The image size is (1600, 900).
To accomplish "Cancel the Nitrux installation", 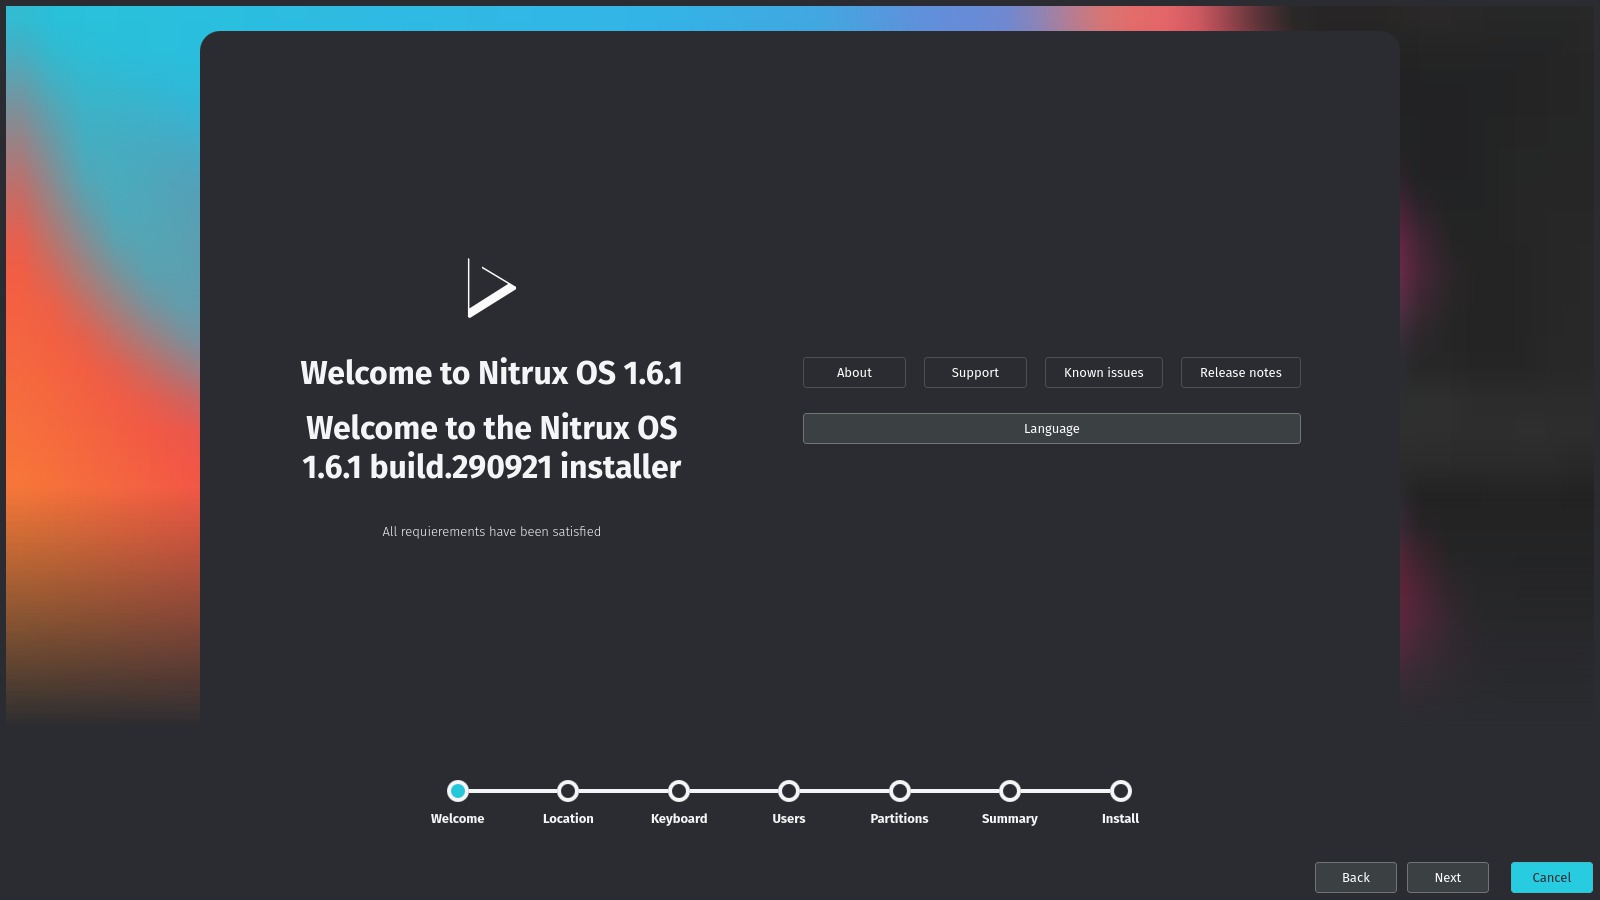I will [1551, 877].
